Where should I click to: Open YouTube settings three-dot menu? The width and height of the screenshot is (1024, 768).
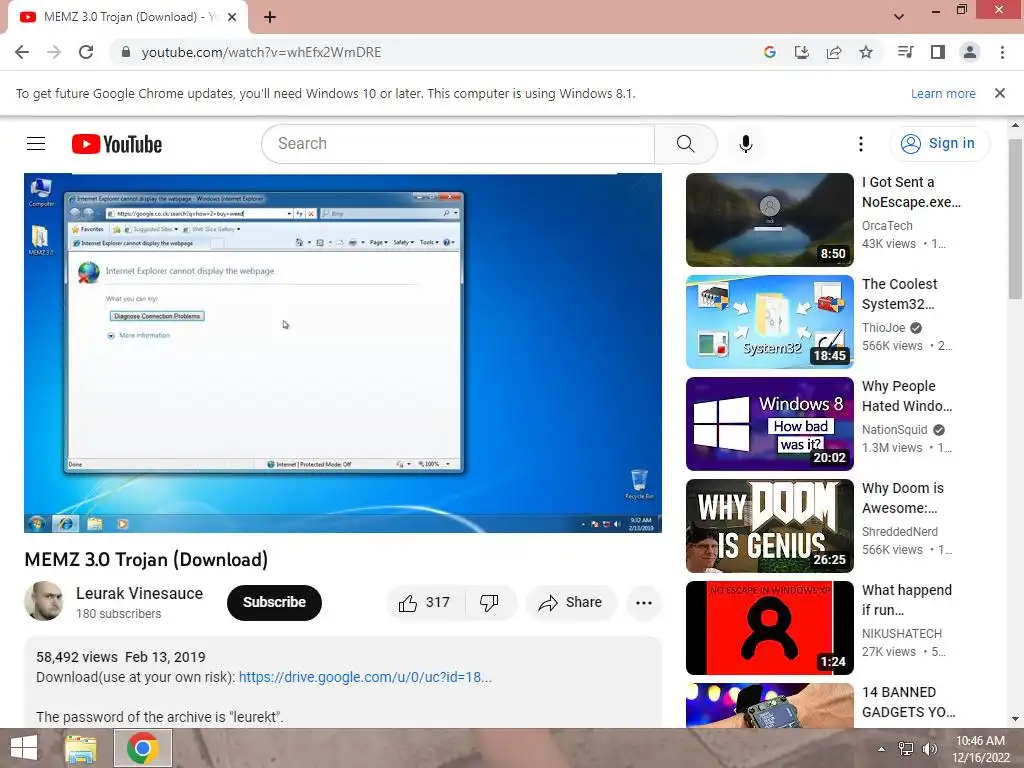pos(861,144)
